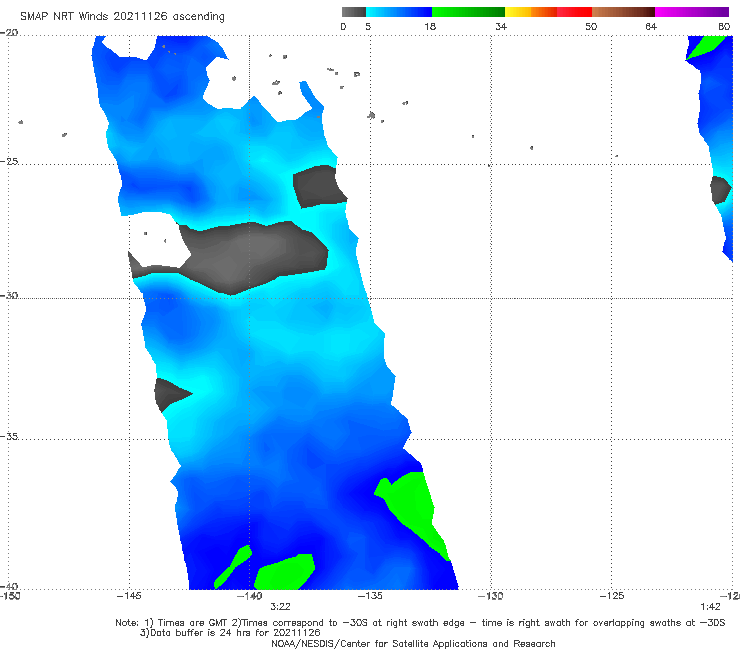
Task: Click the brown segment of the color bar
Action: (x=623, y=12)
